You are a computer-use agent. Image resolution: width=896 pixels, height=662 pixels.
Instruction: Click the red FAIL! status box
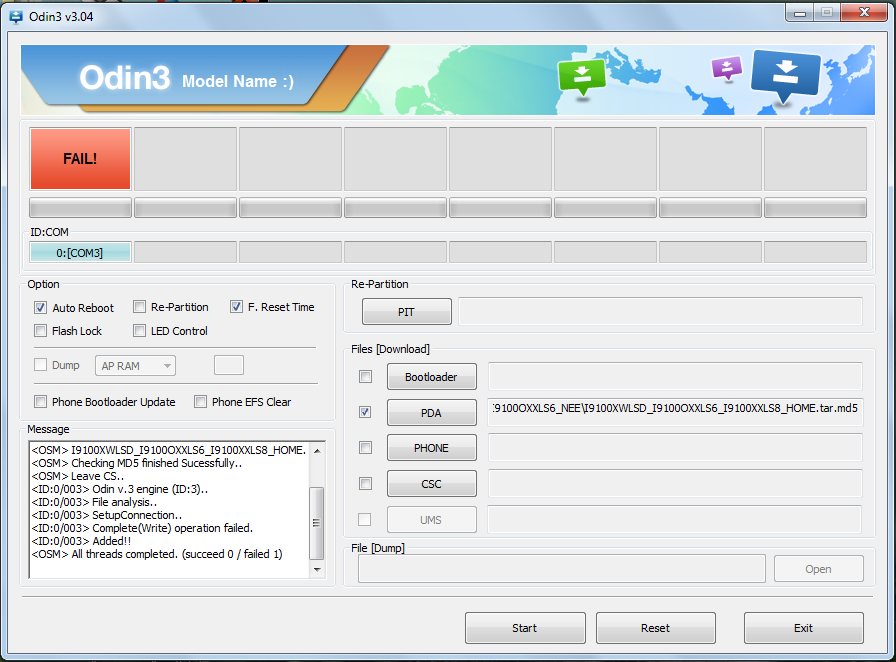pyautogui.click(x=80, y=158)
